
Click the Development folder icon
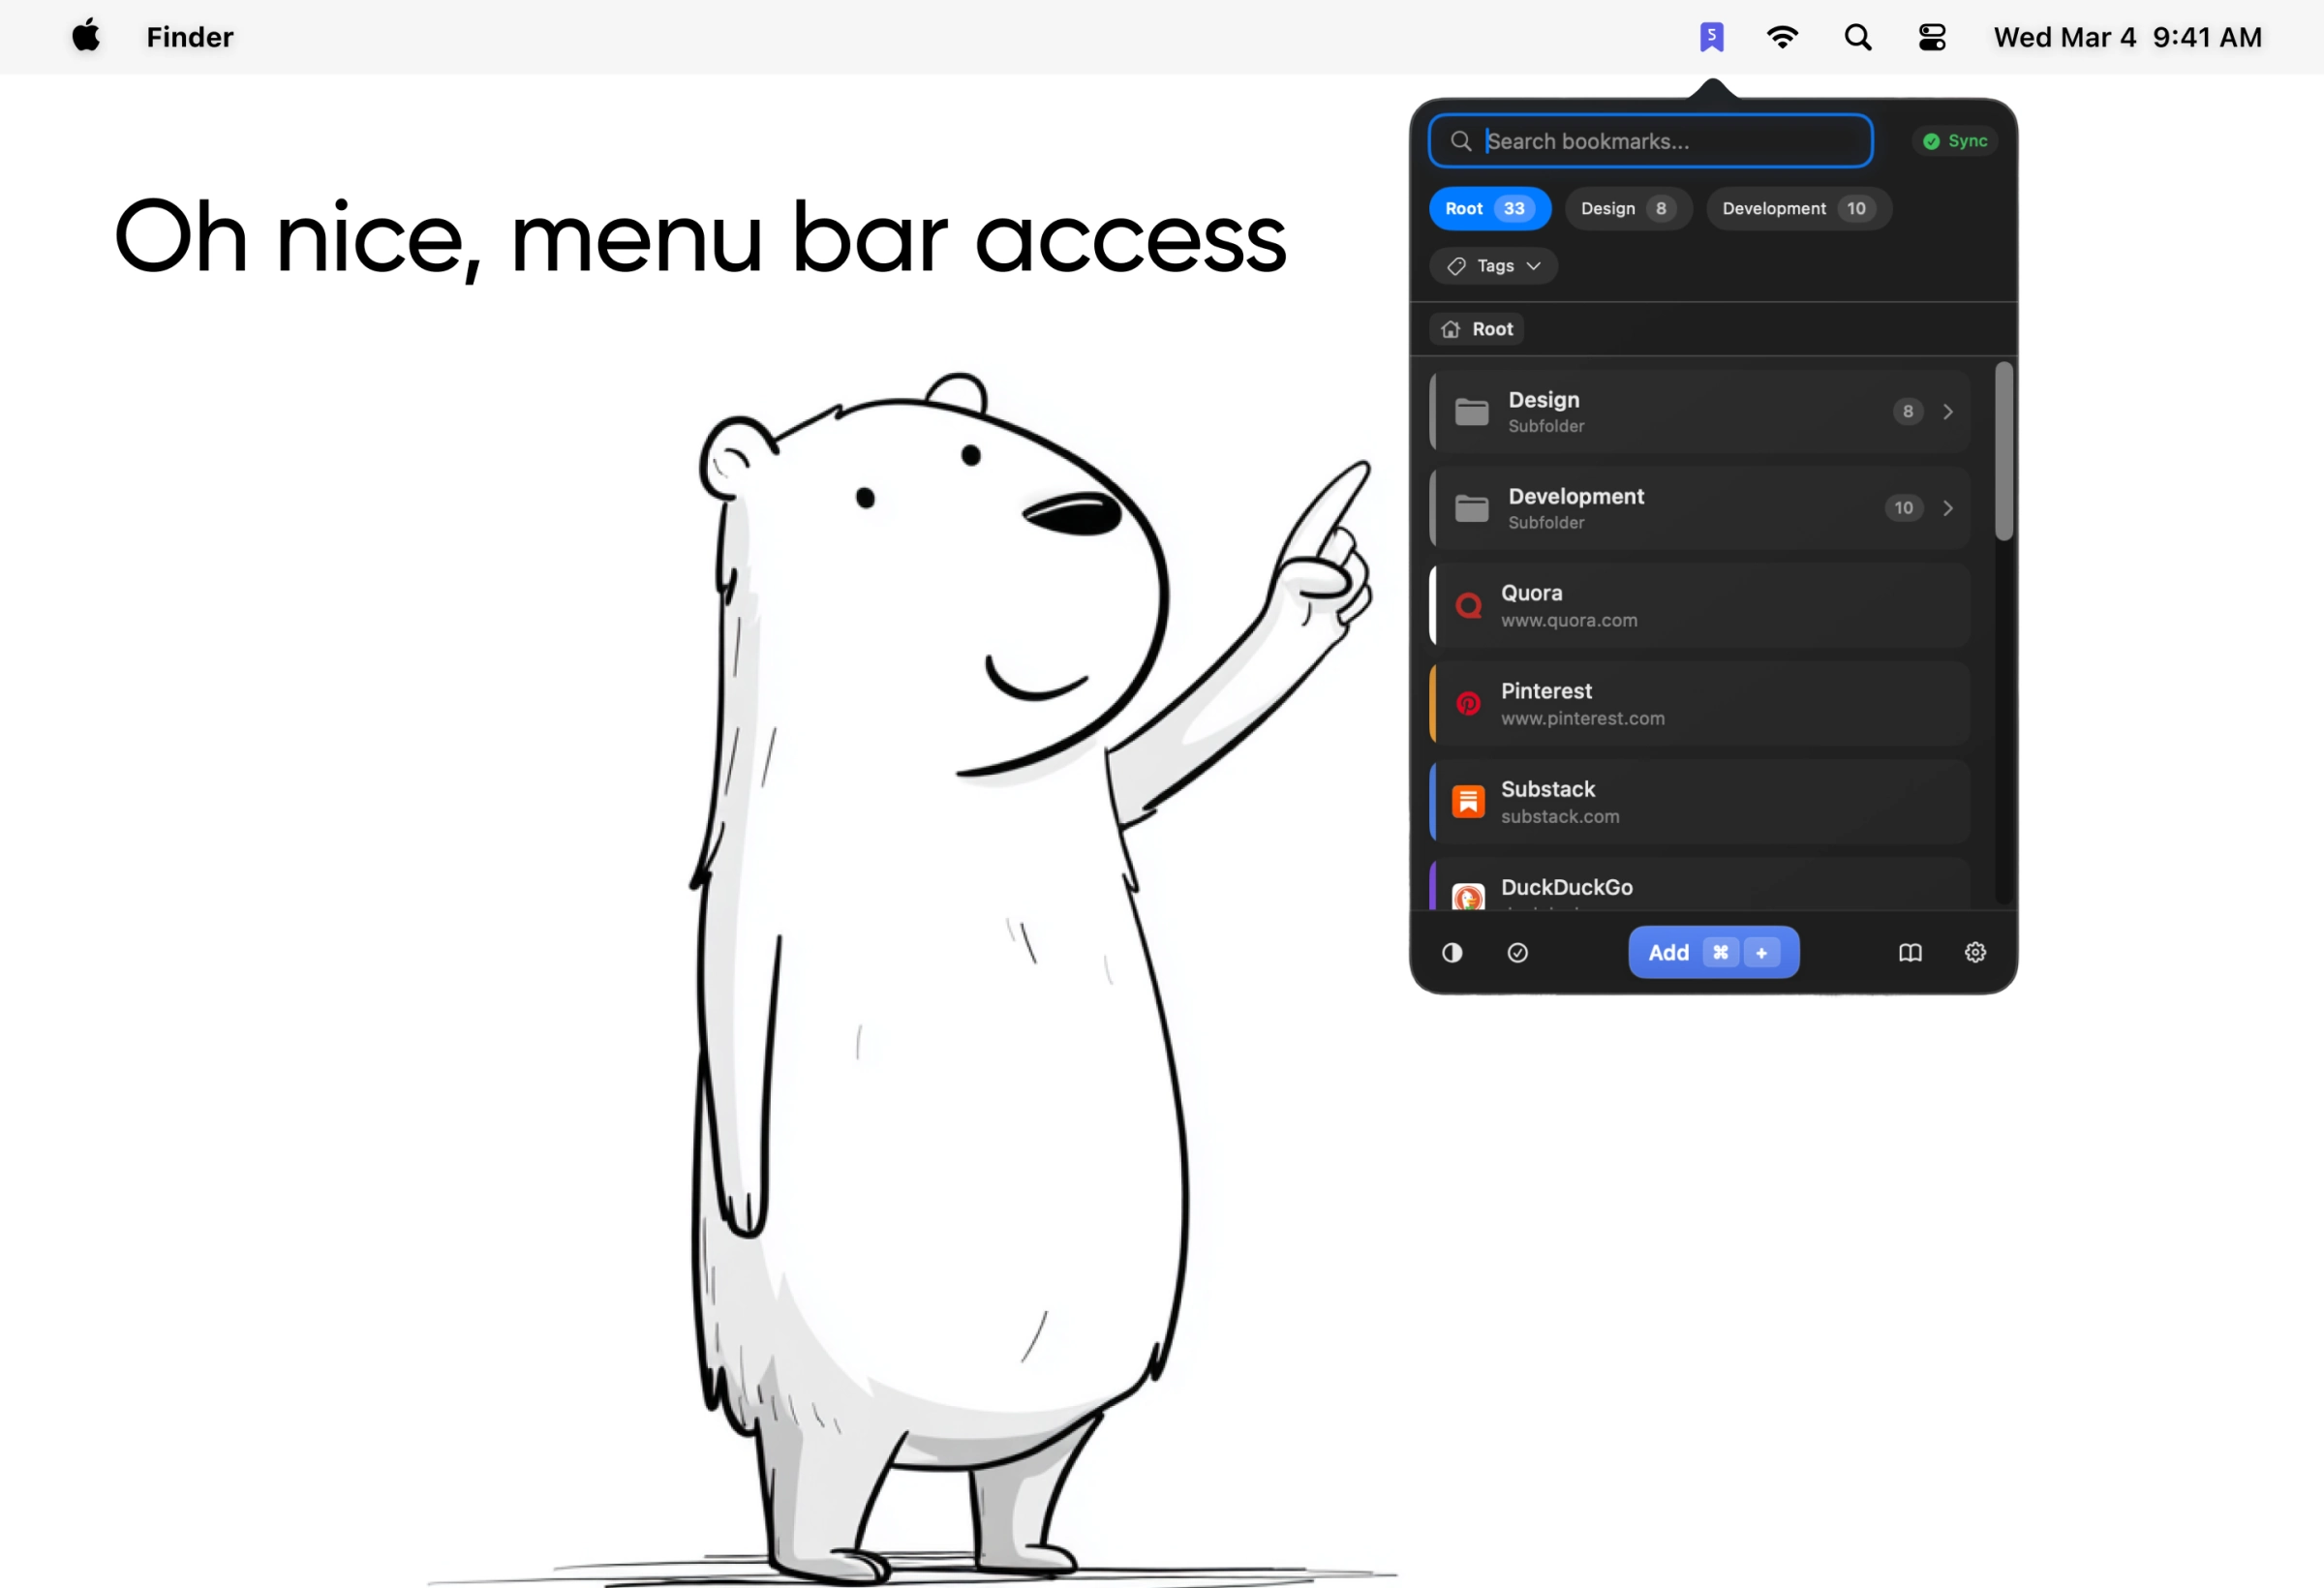pyautogui.click(x=1471, y=508)
